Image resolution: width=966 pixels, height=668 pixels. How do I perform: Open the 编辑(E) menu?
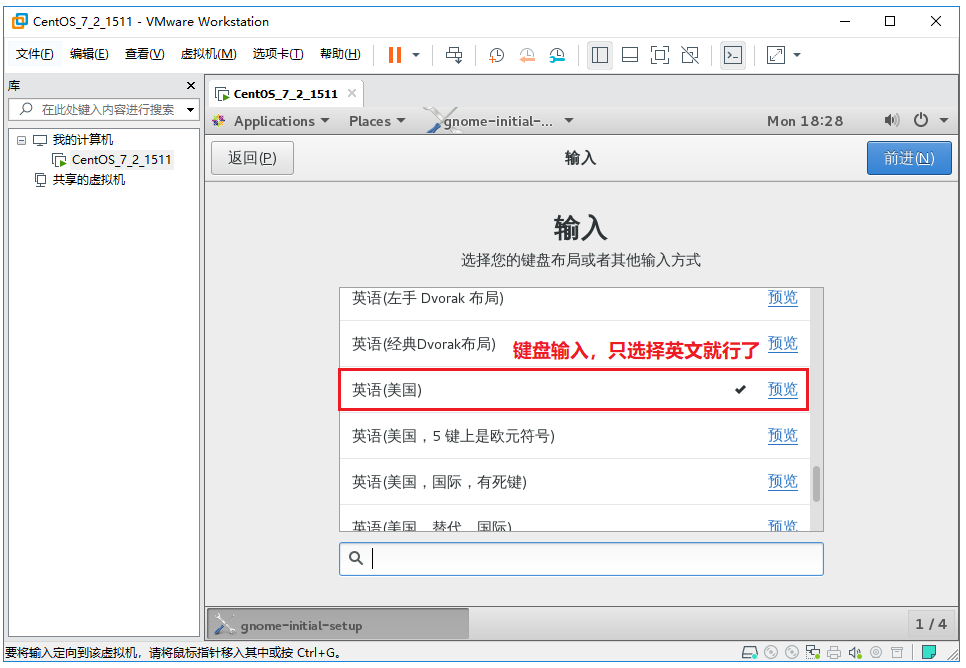[x=89, y=54]
